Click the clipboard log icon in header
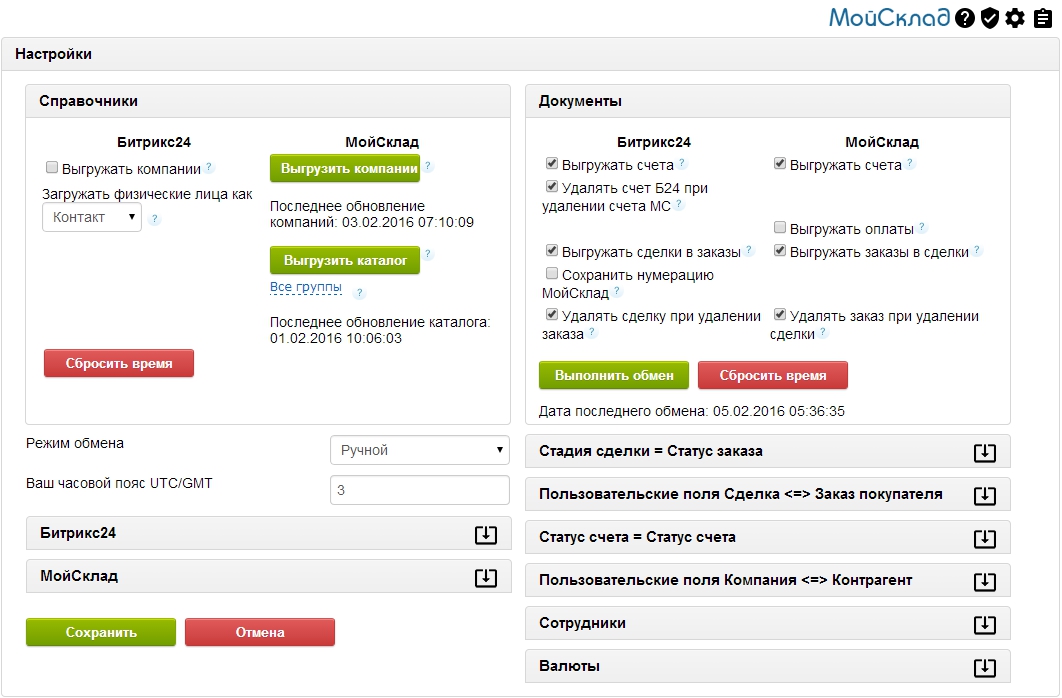 (x=1042, y=18)
